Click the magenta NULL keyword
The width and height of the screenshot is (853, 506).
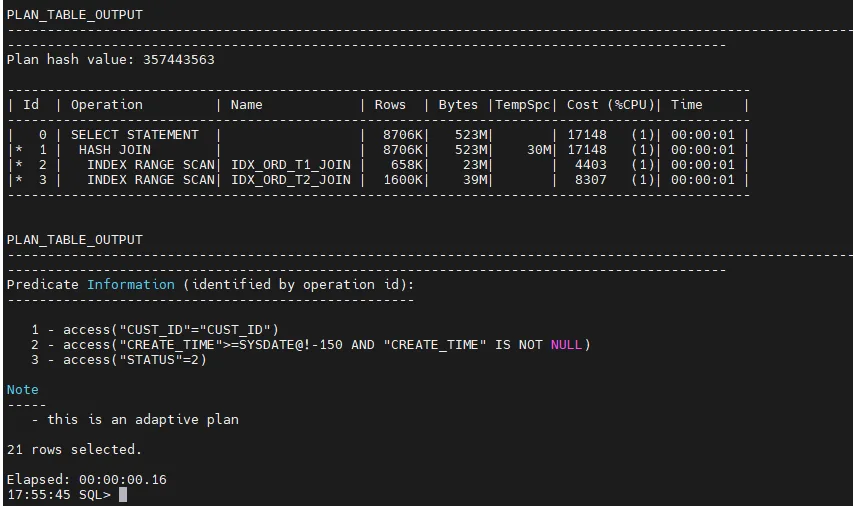[566, 344]
